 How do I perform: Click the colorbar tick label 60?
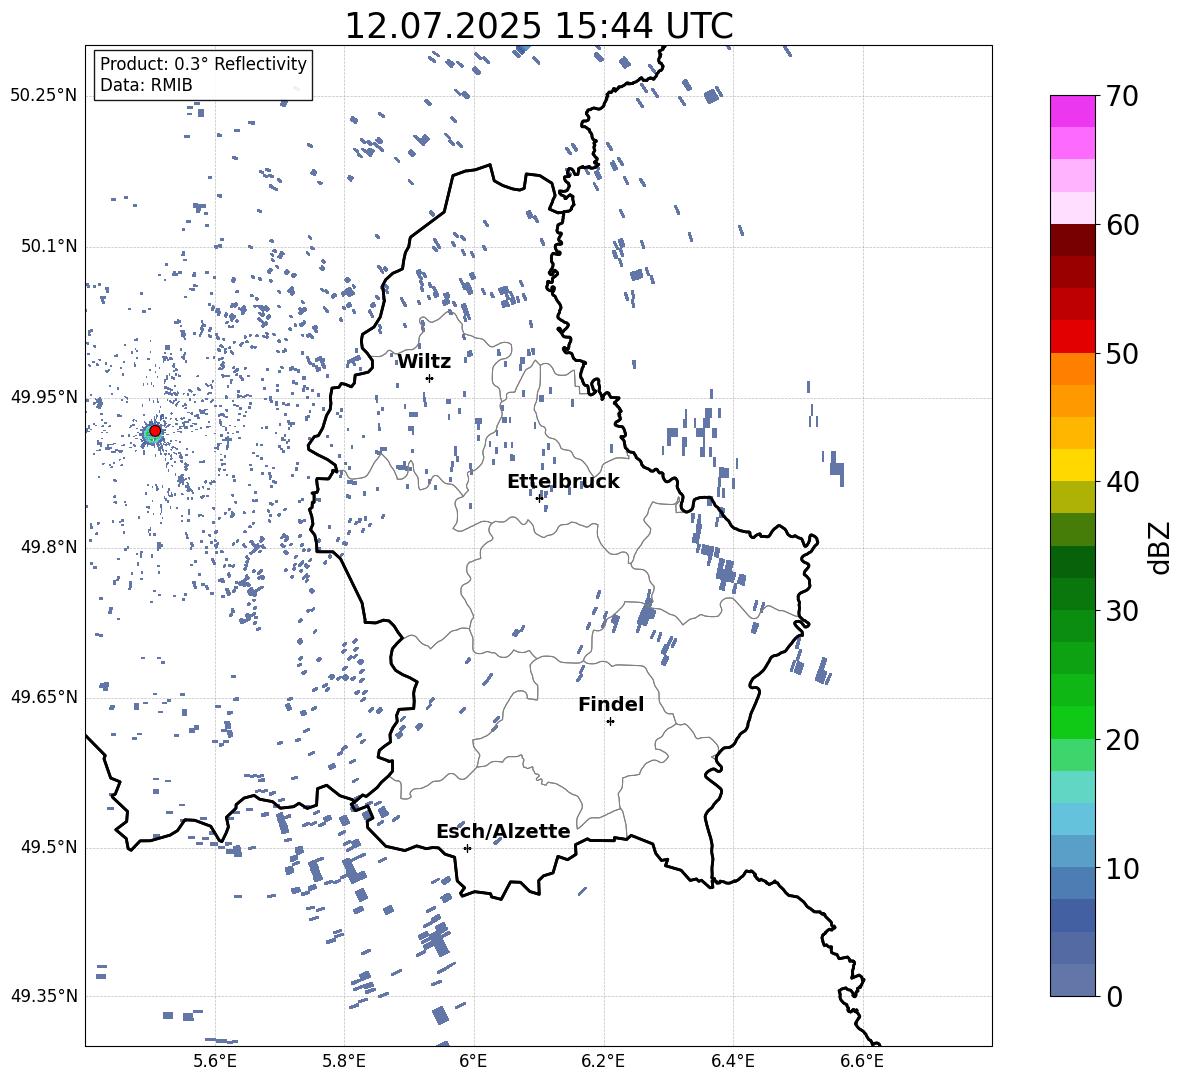[1122, 225]
